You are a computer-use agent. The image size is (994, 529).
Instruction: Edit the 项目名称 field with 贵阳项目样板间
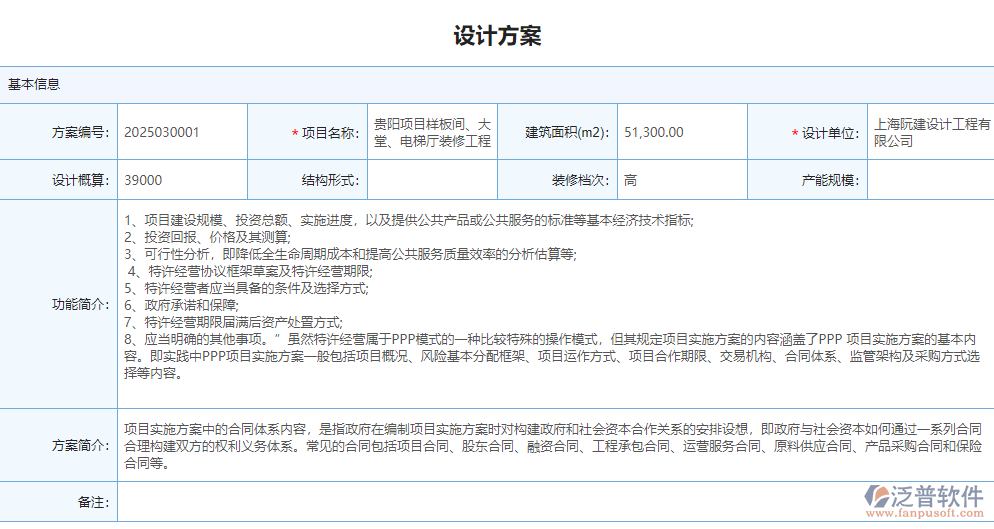pyautogui.click(x=432, y=132)
